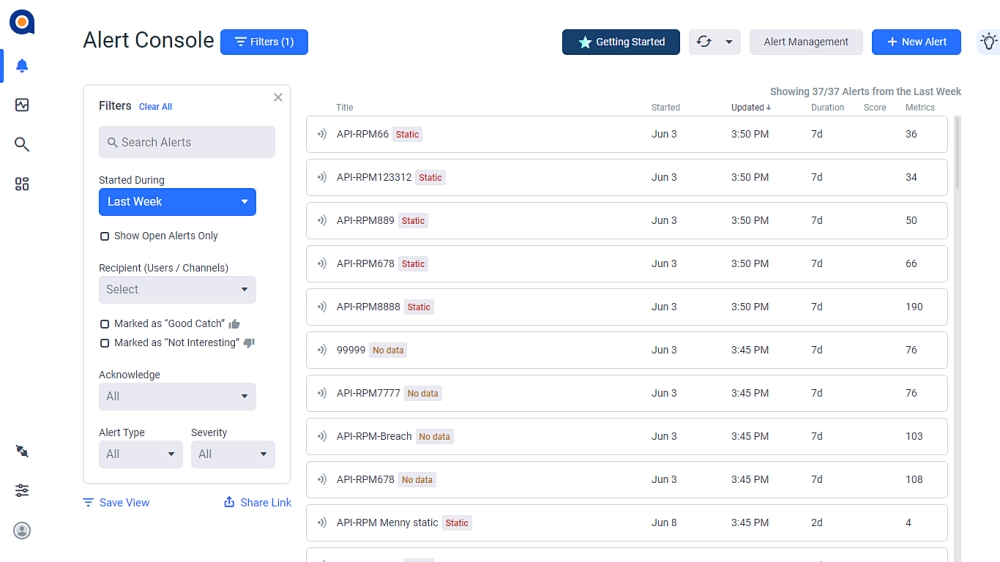
Task: Close the Filters panel
Action: (x=278, y=98)
